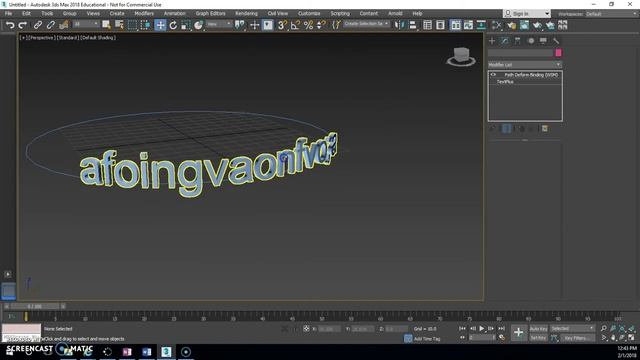640x360 pixels.
Task: Toggle Spinner Snap icon
Action: (x=321, y=25)
